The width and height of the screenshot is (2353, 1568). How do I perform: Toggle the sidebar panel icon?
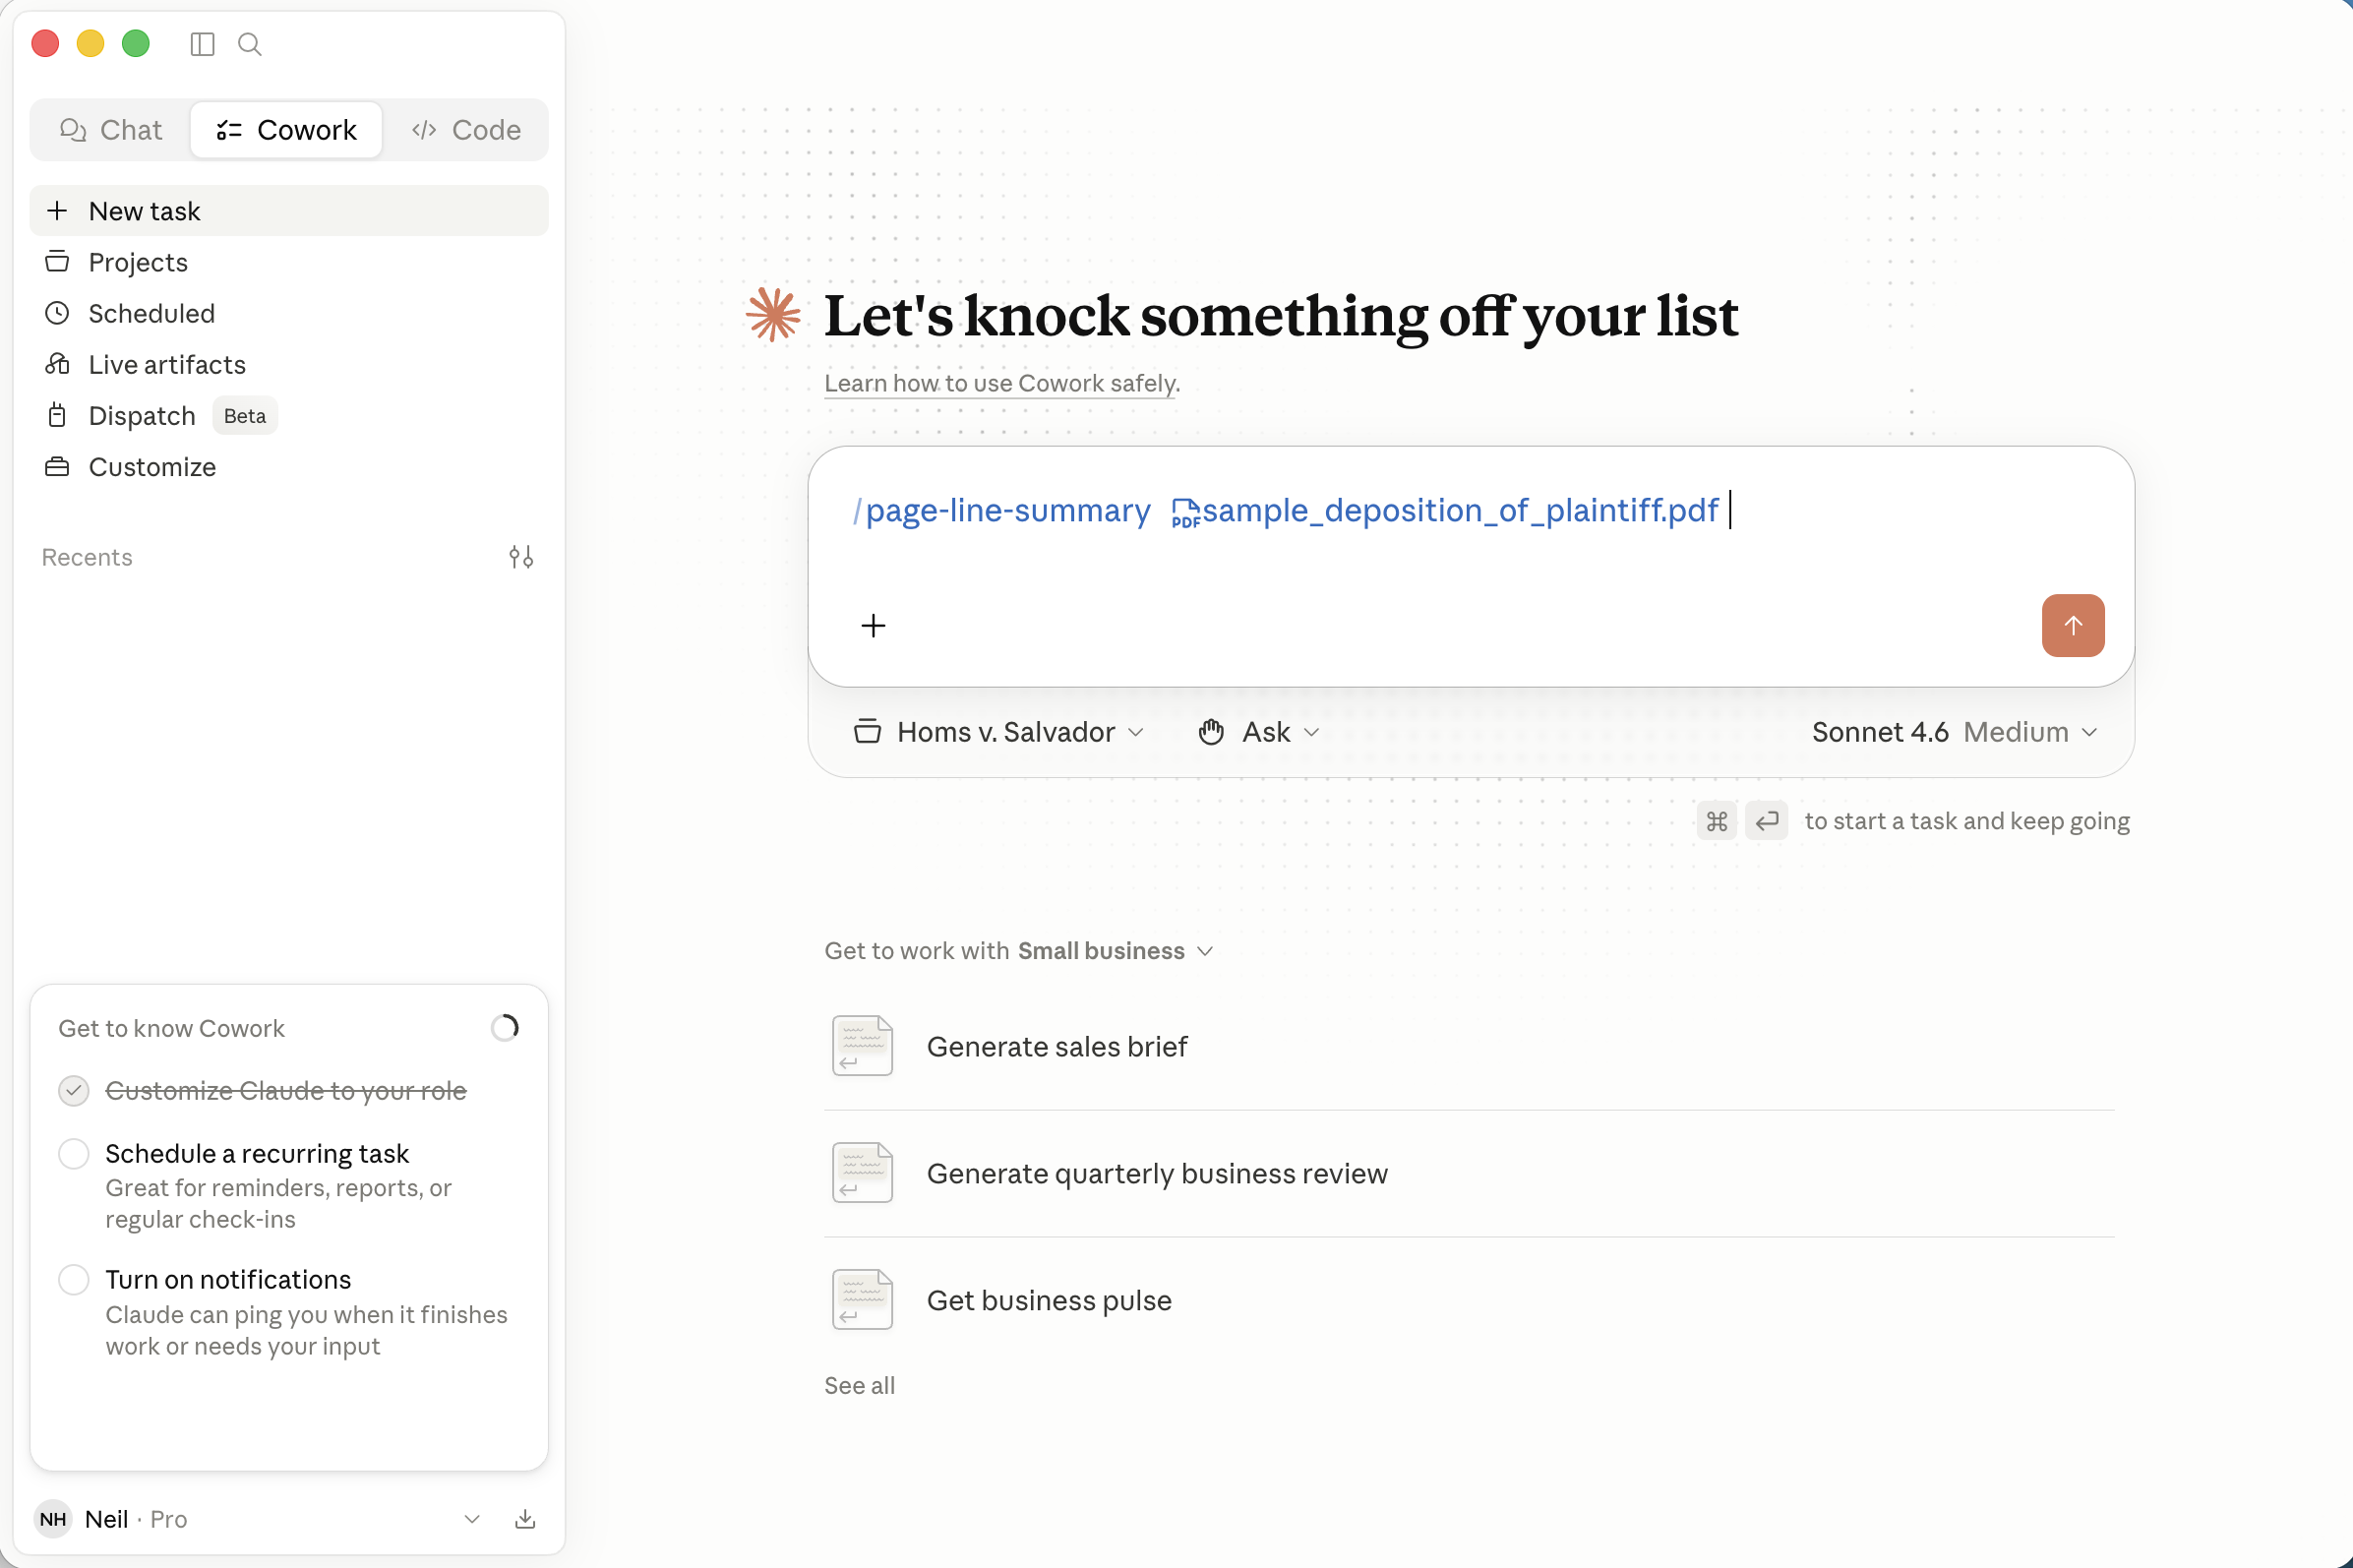202,44
